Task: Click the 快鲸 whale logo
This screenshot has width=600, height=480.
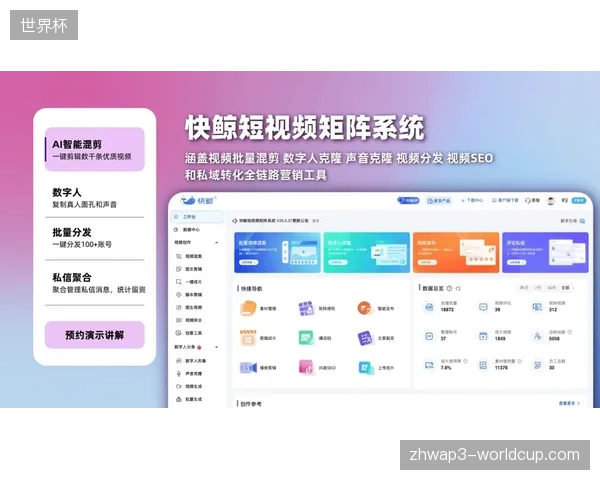Action: [198, 200]
